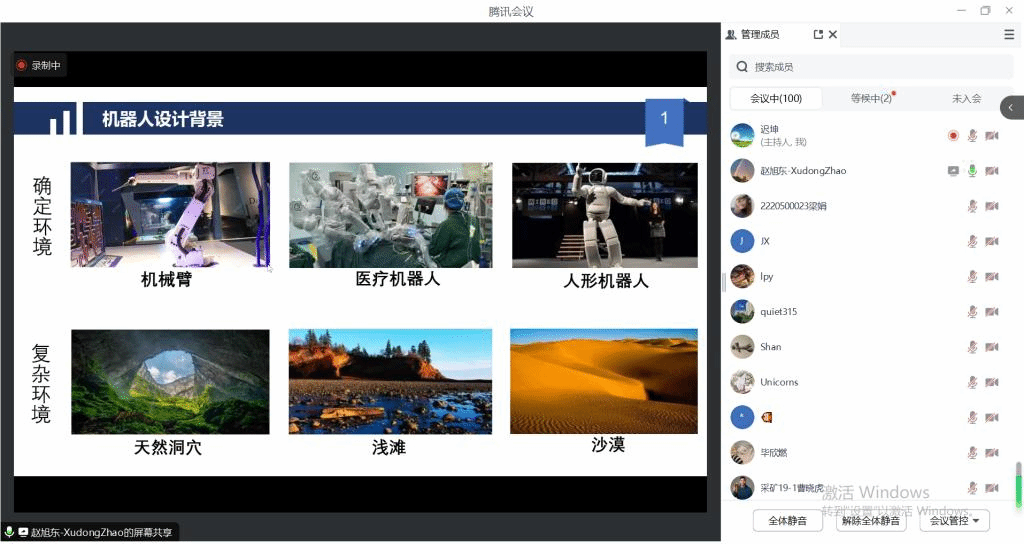Click the 录制中 recording indicator

tap(39, 66)
